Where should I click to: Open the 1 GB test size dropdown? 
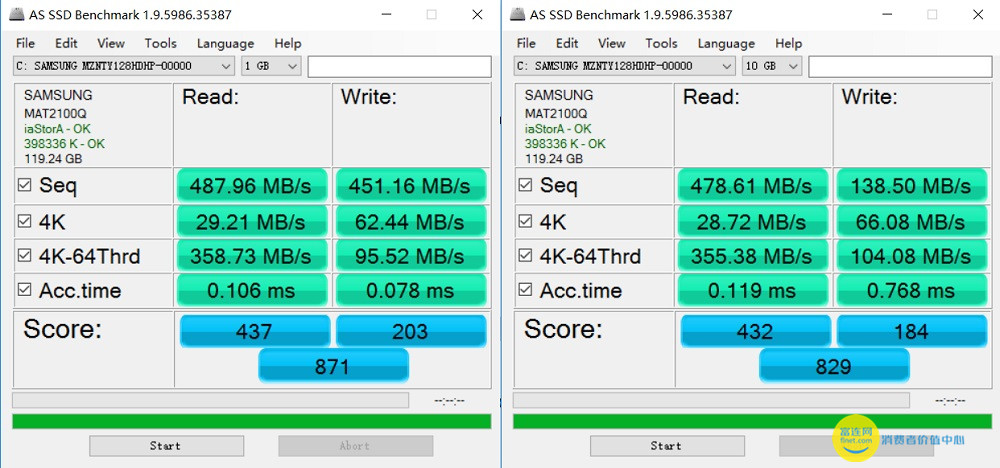[x=271, y=66]
